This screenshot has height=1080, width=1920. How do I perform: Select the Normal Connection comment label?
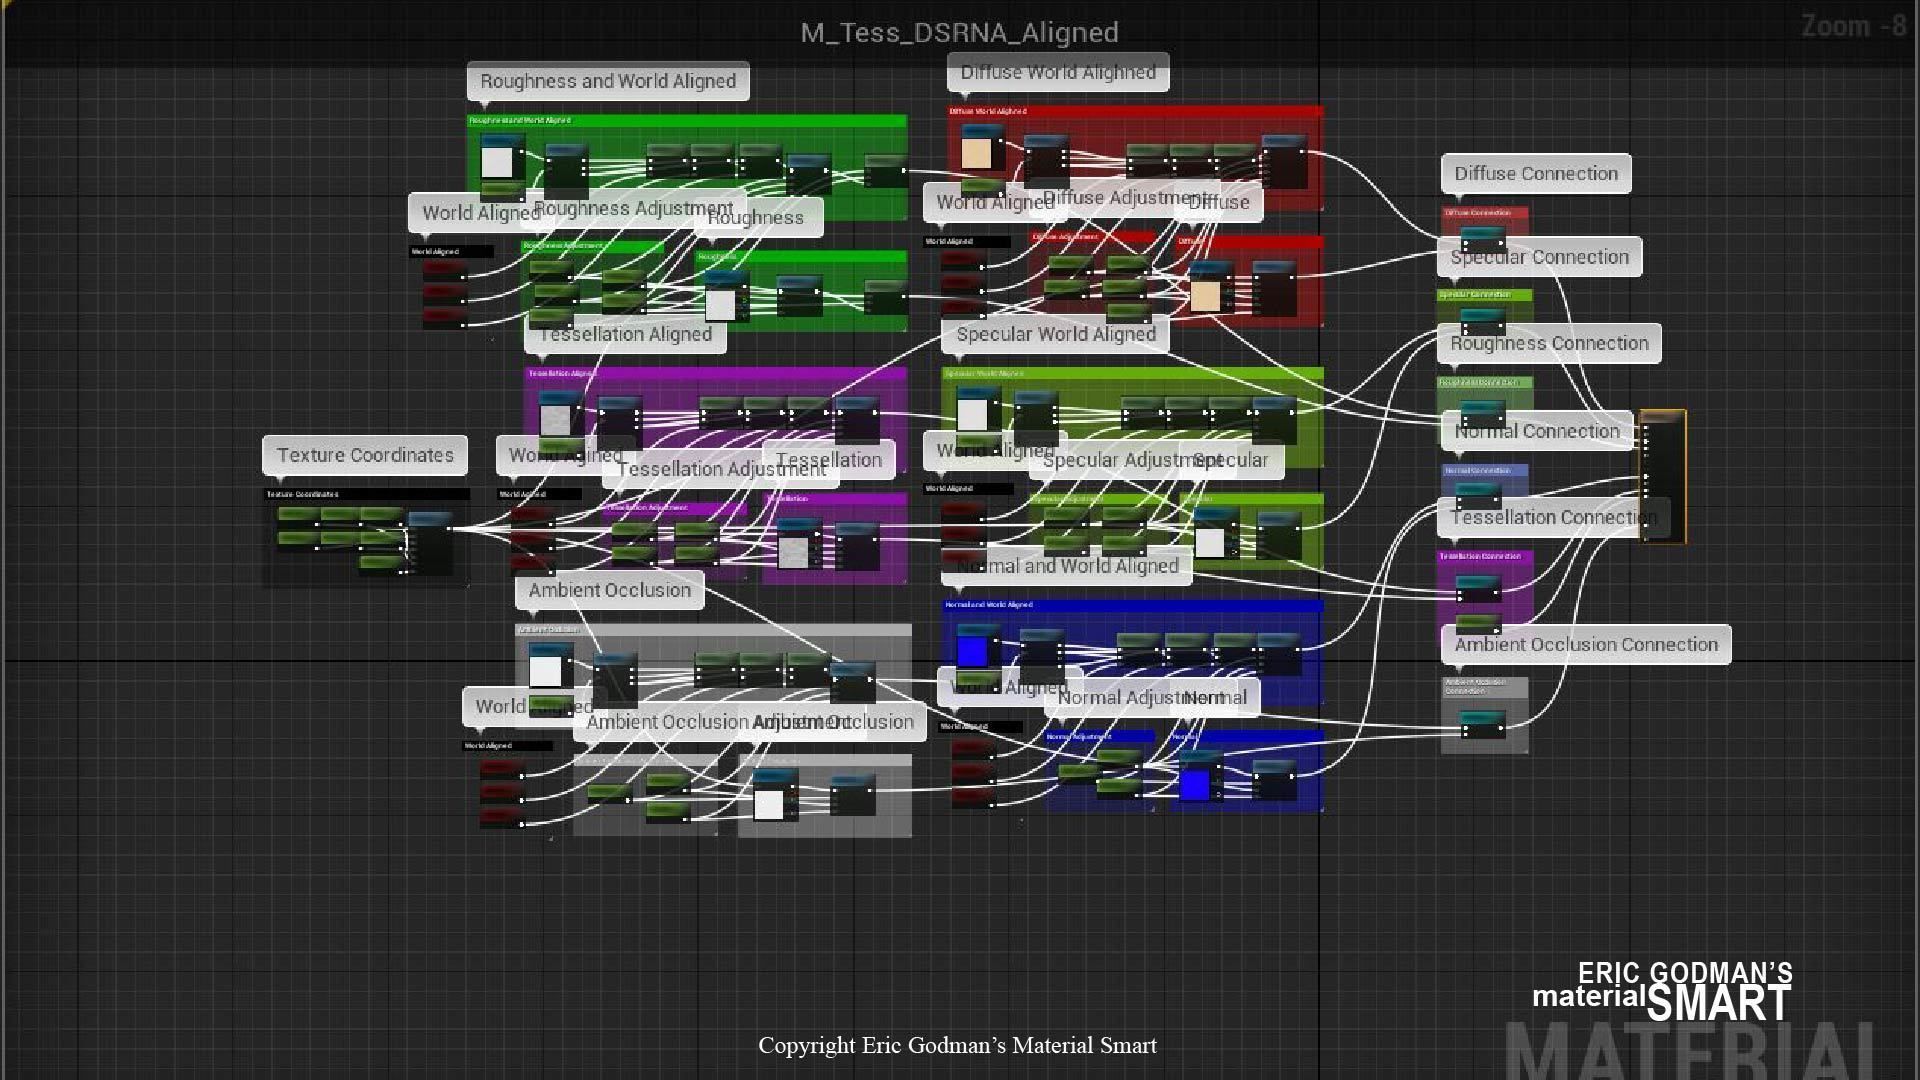(x=1537, y=431)
